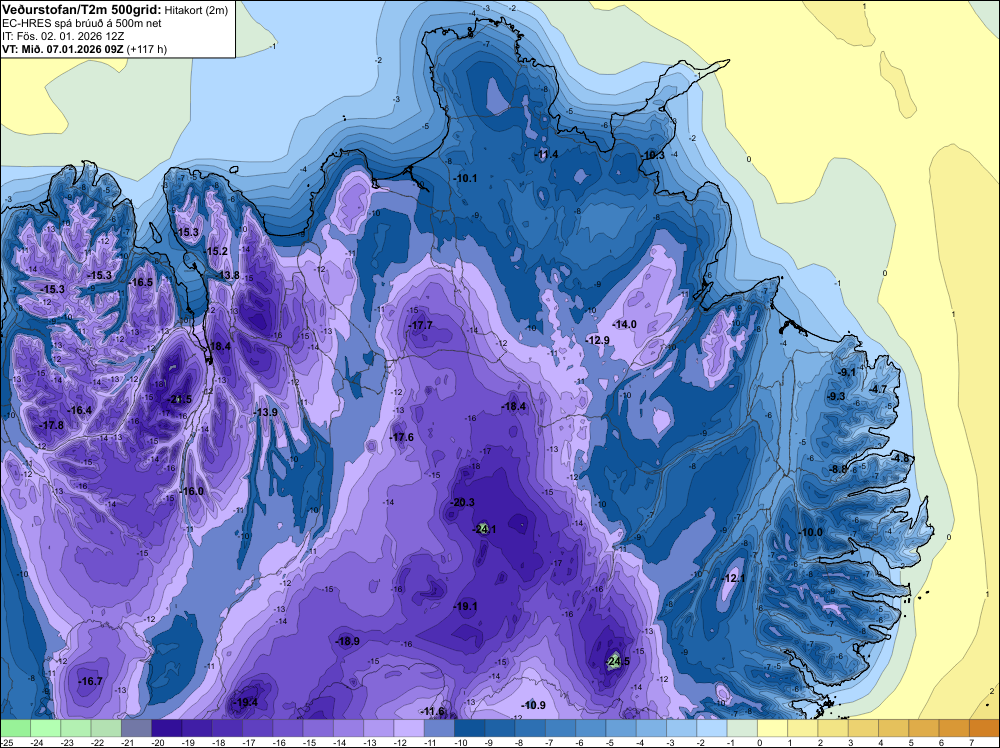Viewport: 1000px width, 748px height.
Task: Pick the -20 dark purple legend swatch
Action: click(166, 728)
